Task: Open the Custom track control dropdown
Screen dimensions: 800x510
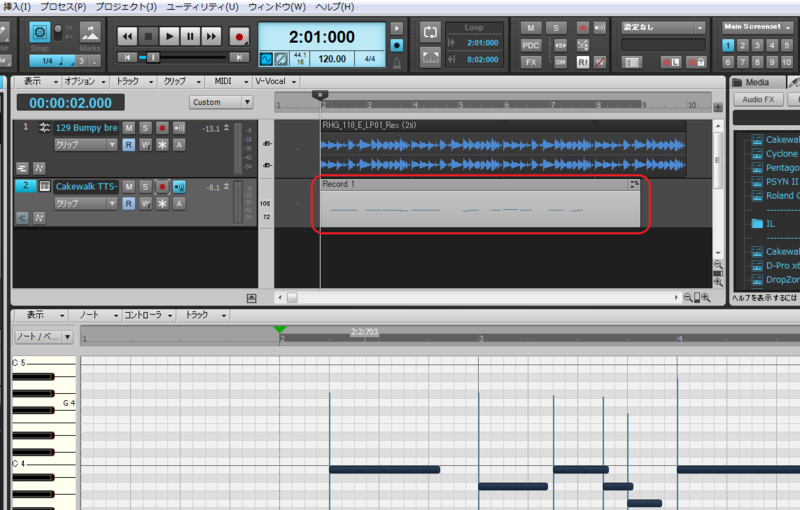Action: [221, 102]
